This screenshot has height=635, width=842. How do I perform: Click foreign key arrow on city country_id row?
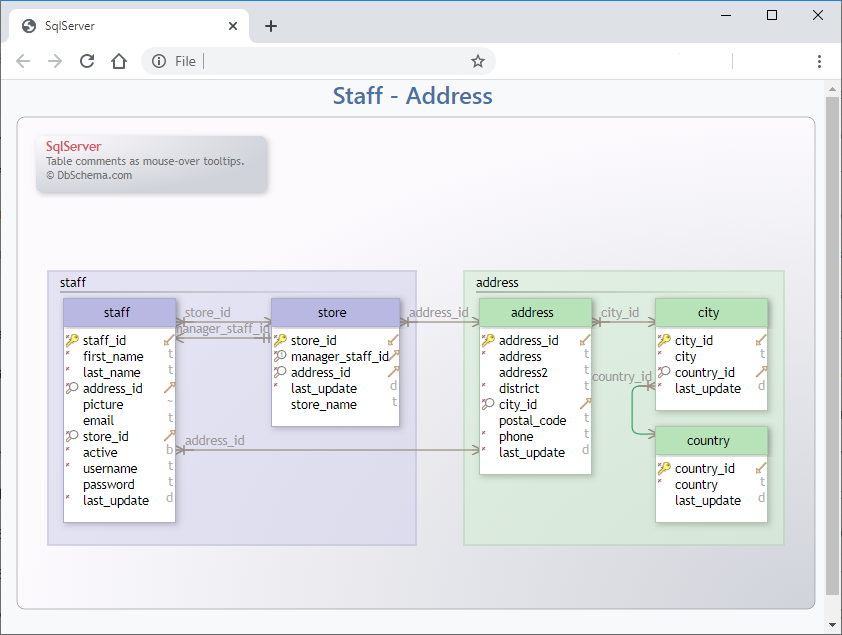[761, 371]
